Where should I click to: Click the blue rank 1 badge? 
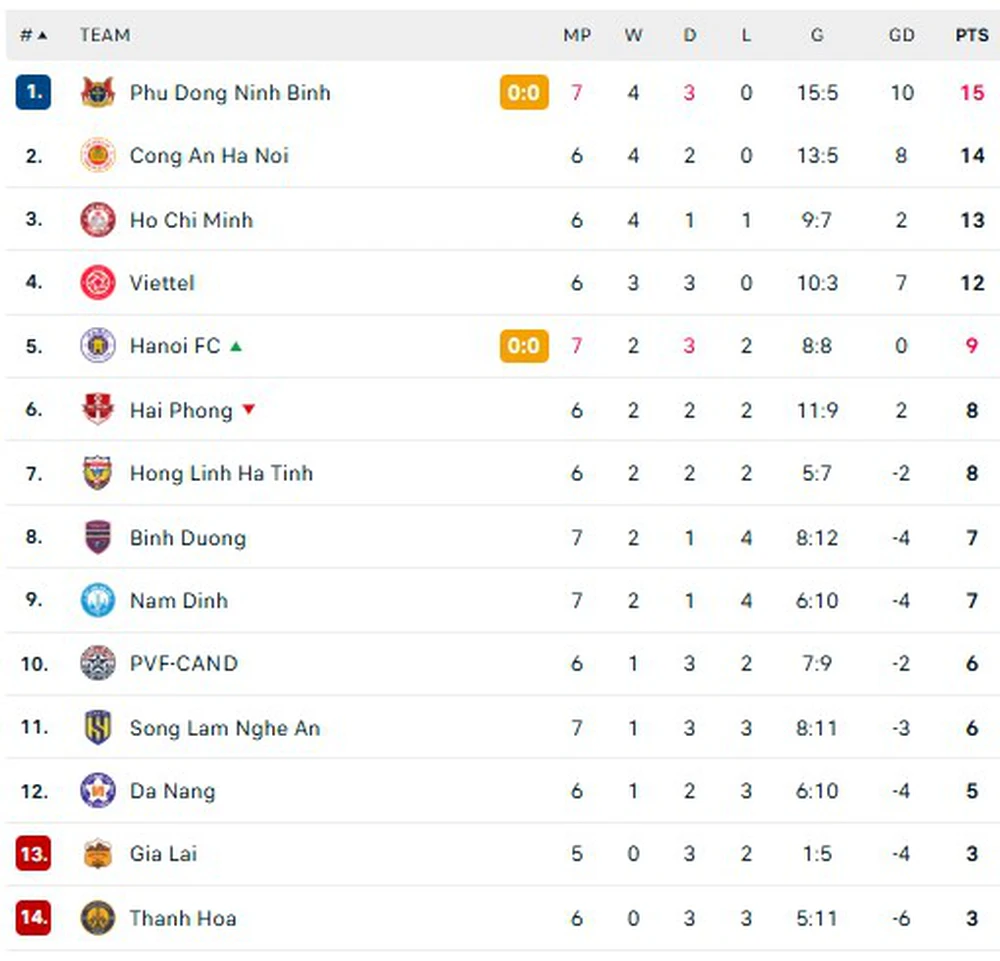coord(33,93)
